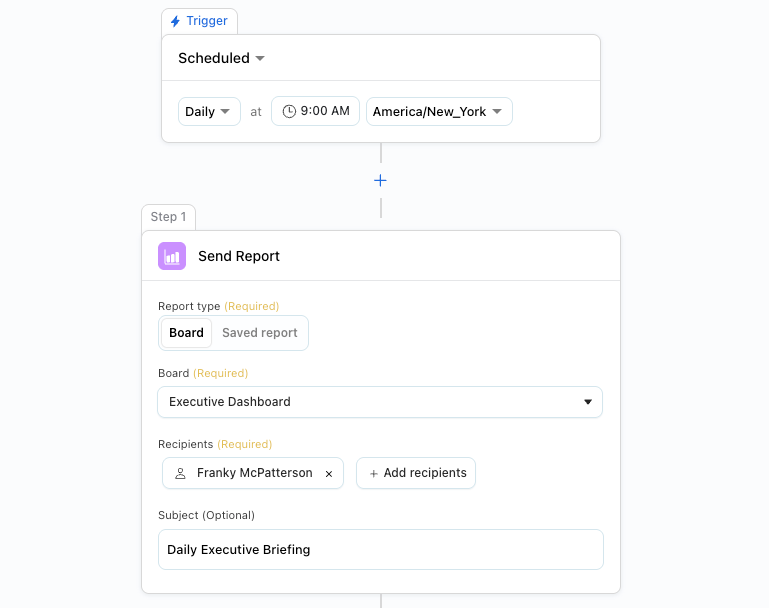Select the Step 1 tab
769x608 pixels.
[168, 217]
